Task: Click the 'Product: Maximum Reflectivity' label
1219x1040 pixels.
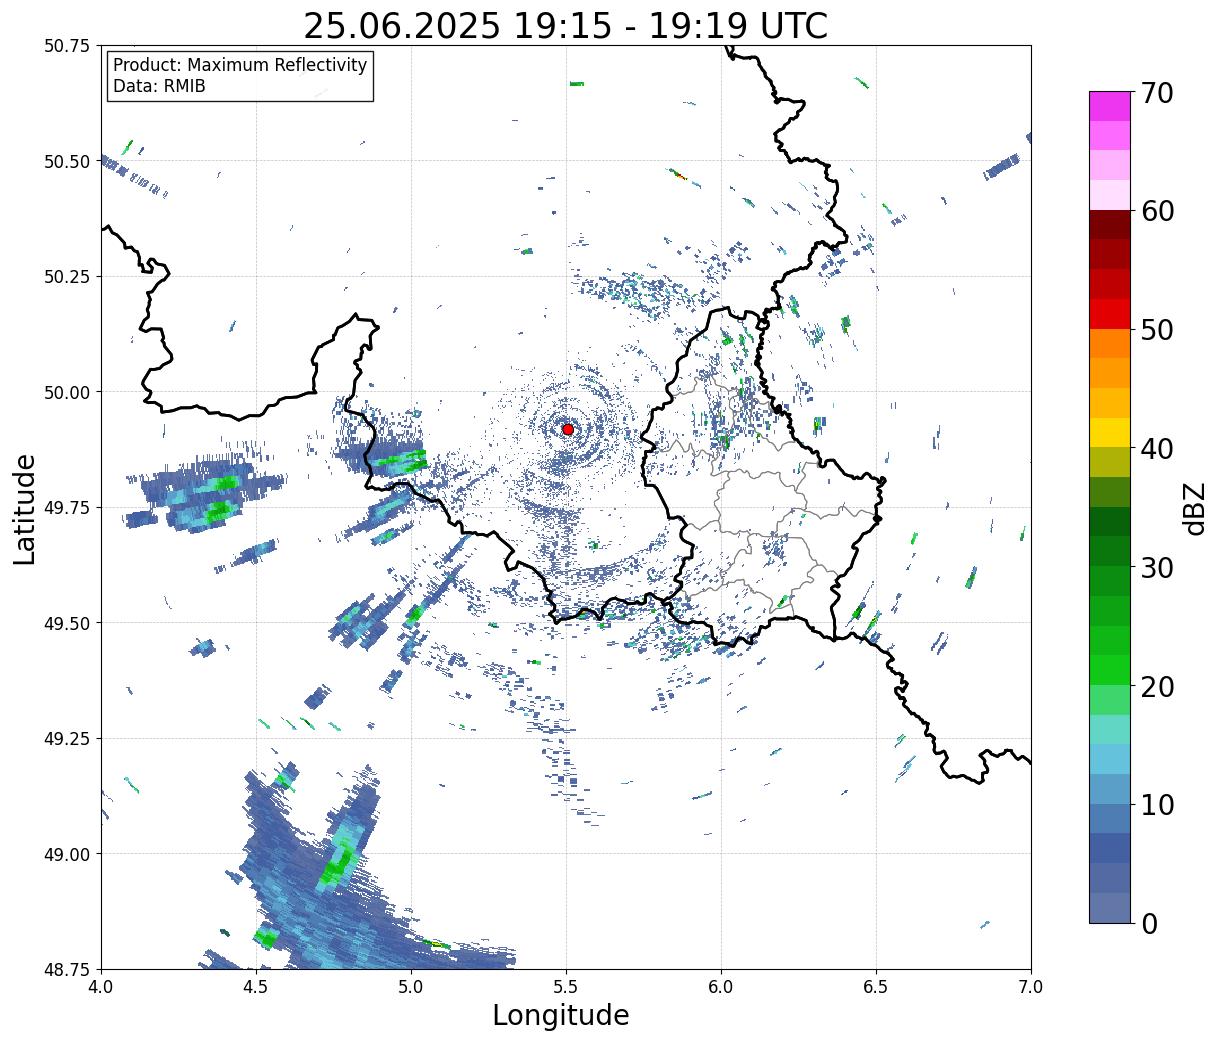Action: pyautogui.click(x=240, y=65)
